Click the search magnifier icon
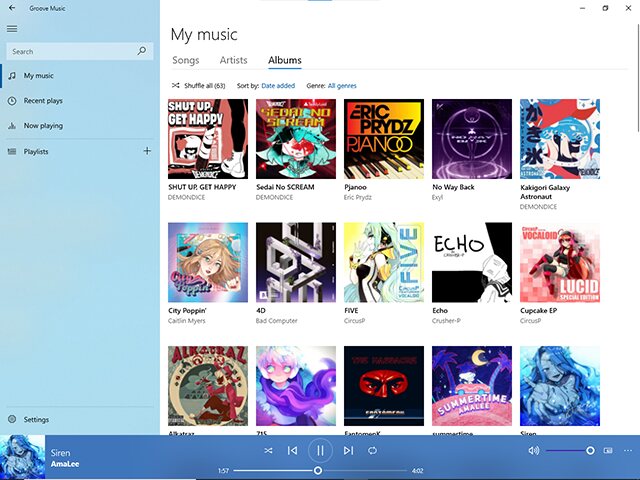 tap(142, 51)
